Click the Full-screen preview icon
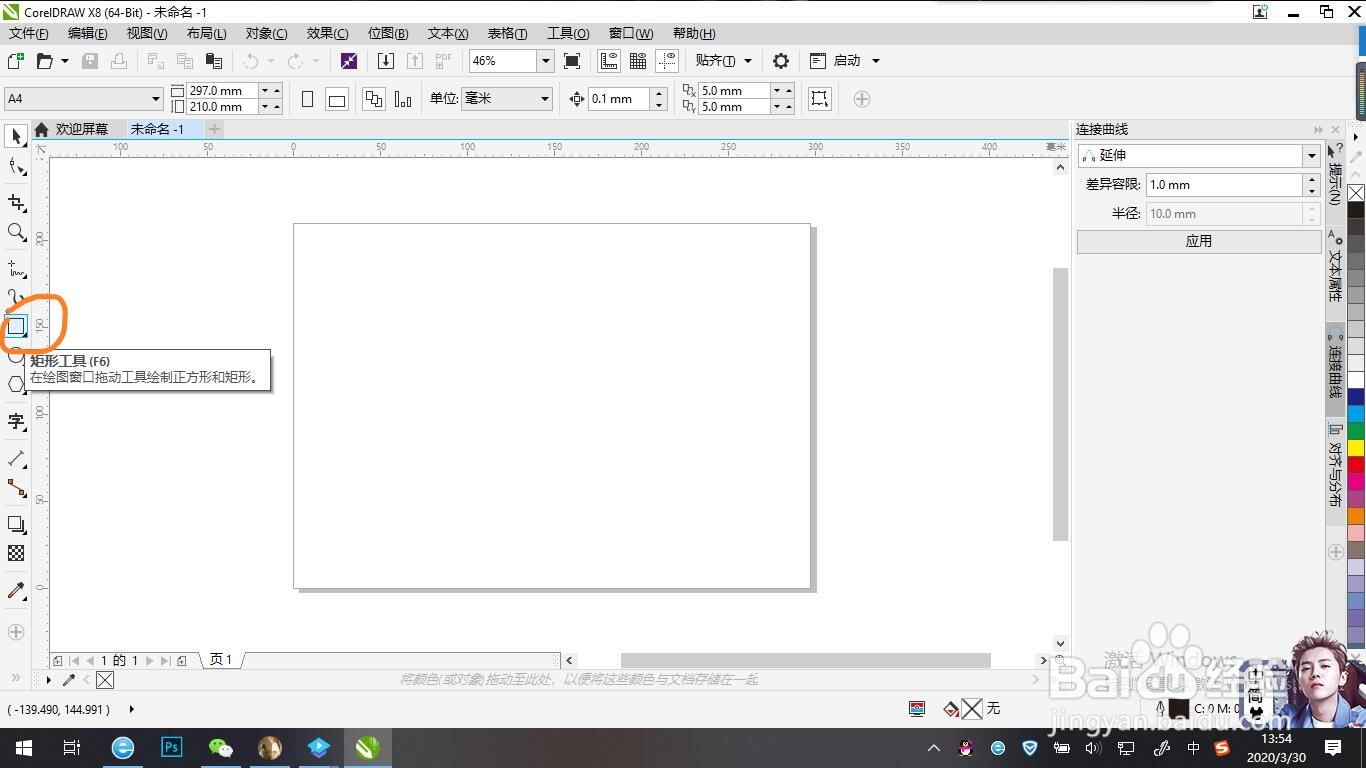Image resolution: width=1366 pixels, height=768 pixels. coord(572,61)
